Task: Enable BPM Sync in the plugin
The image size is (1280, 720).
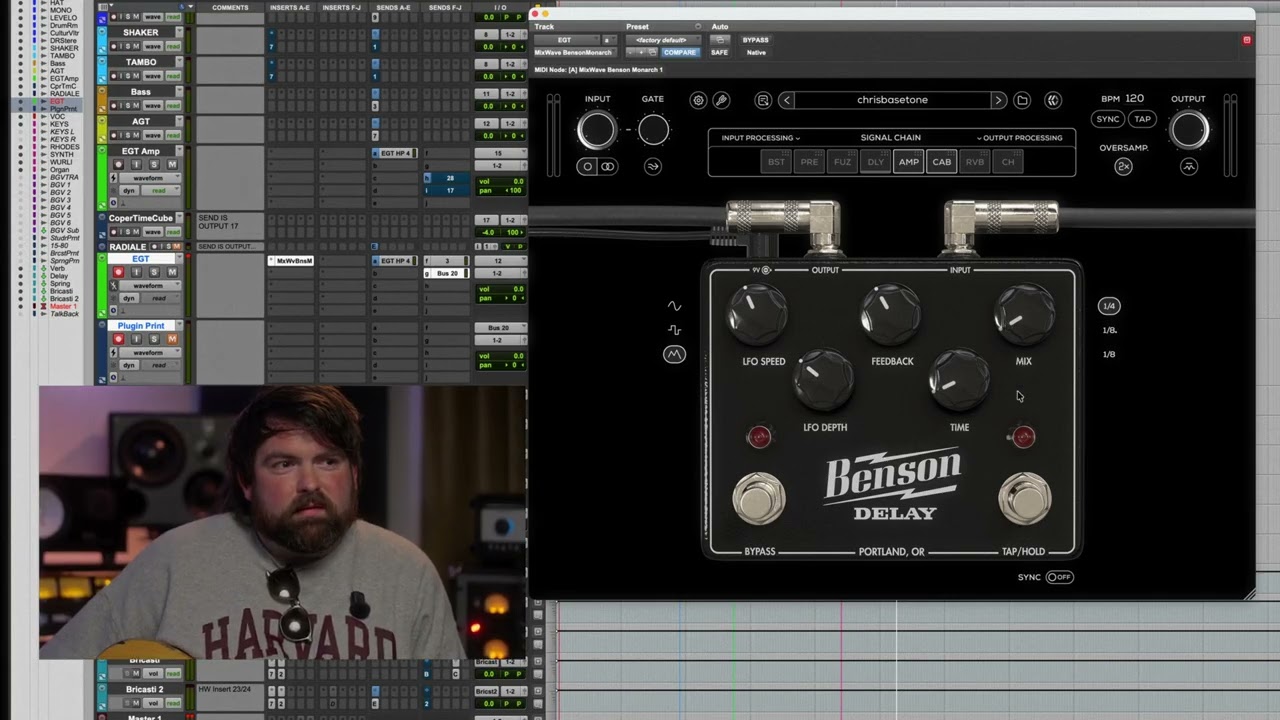Action: coord(1108,119)
